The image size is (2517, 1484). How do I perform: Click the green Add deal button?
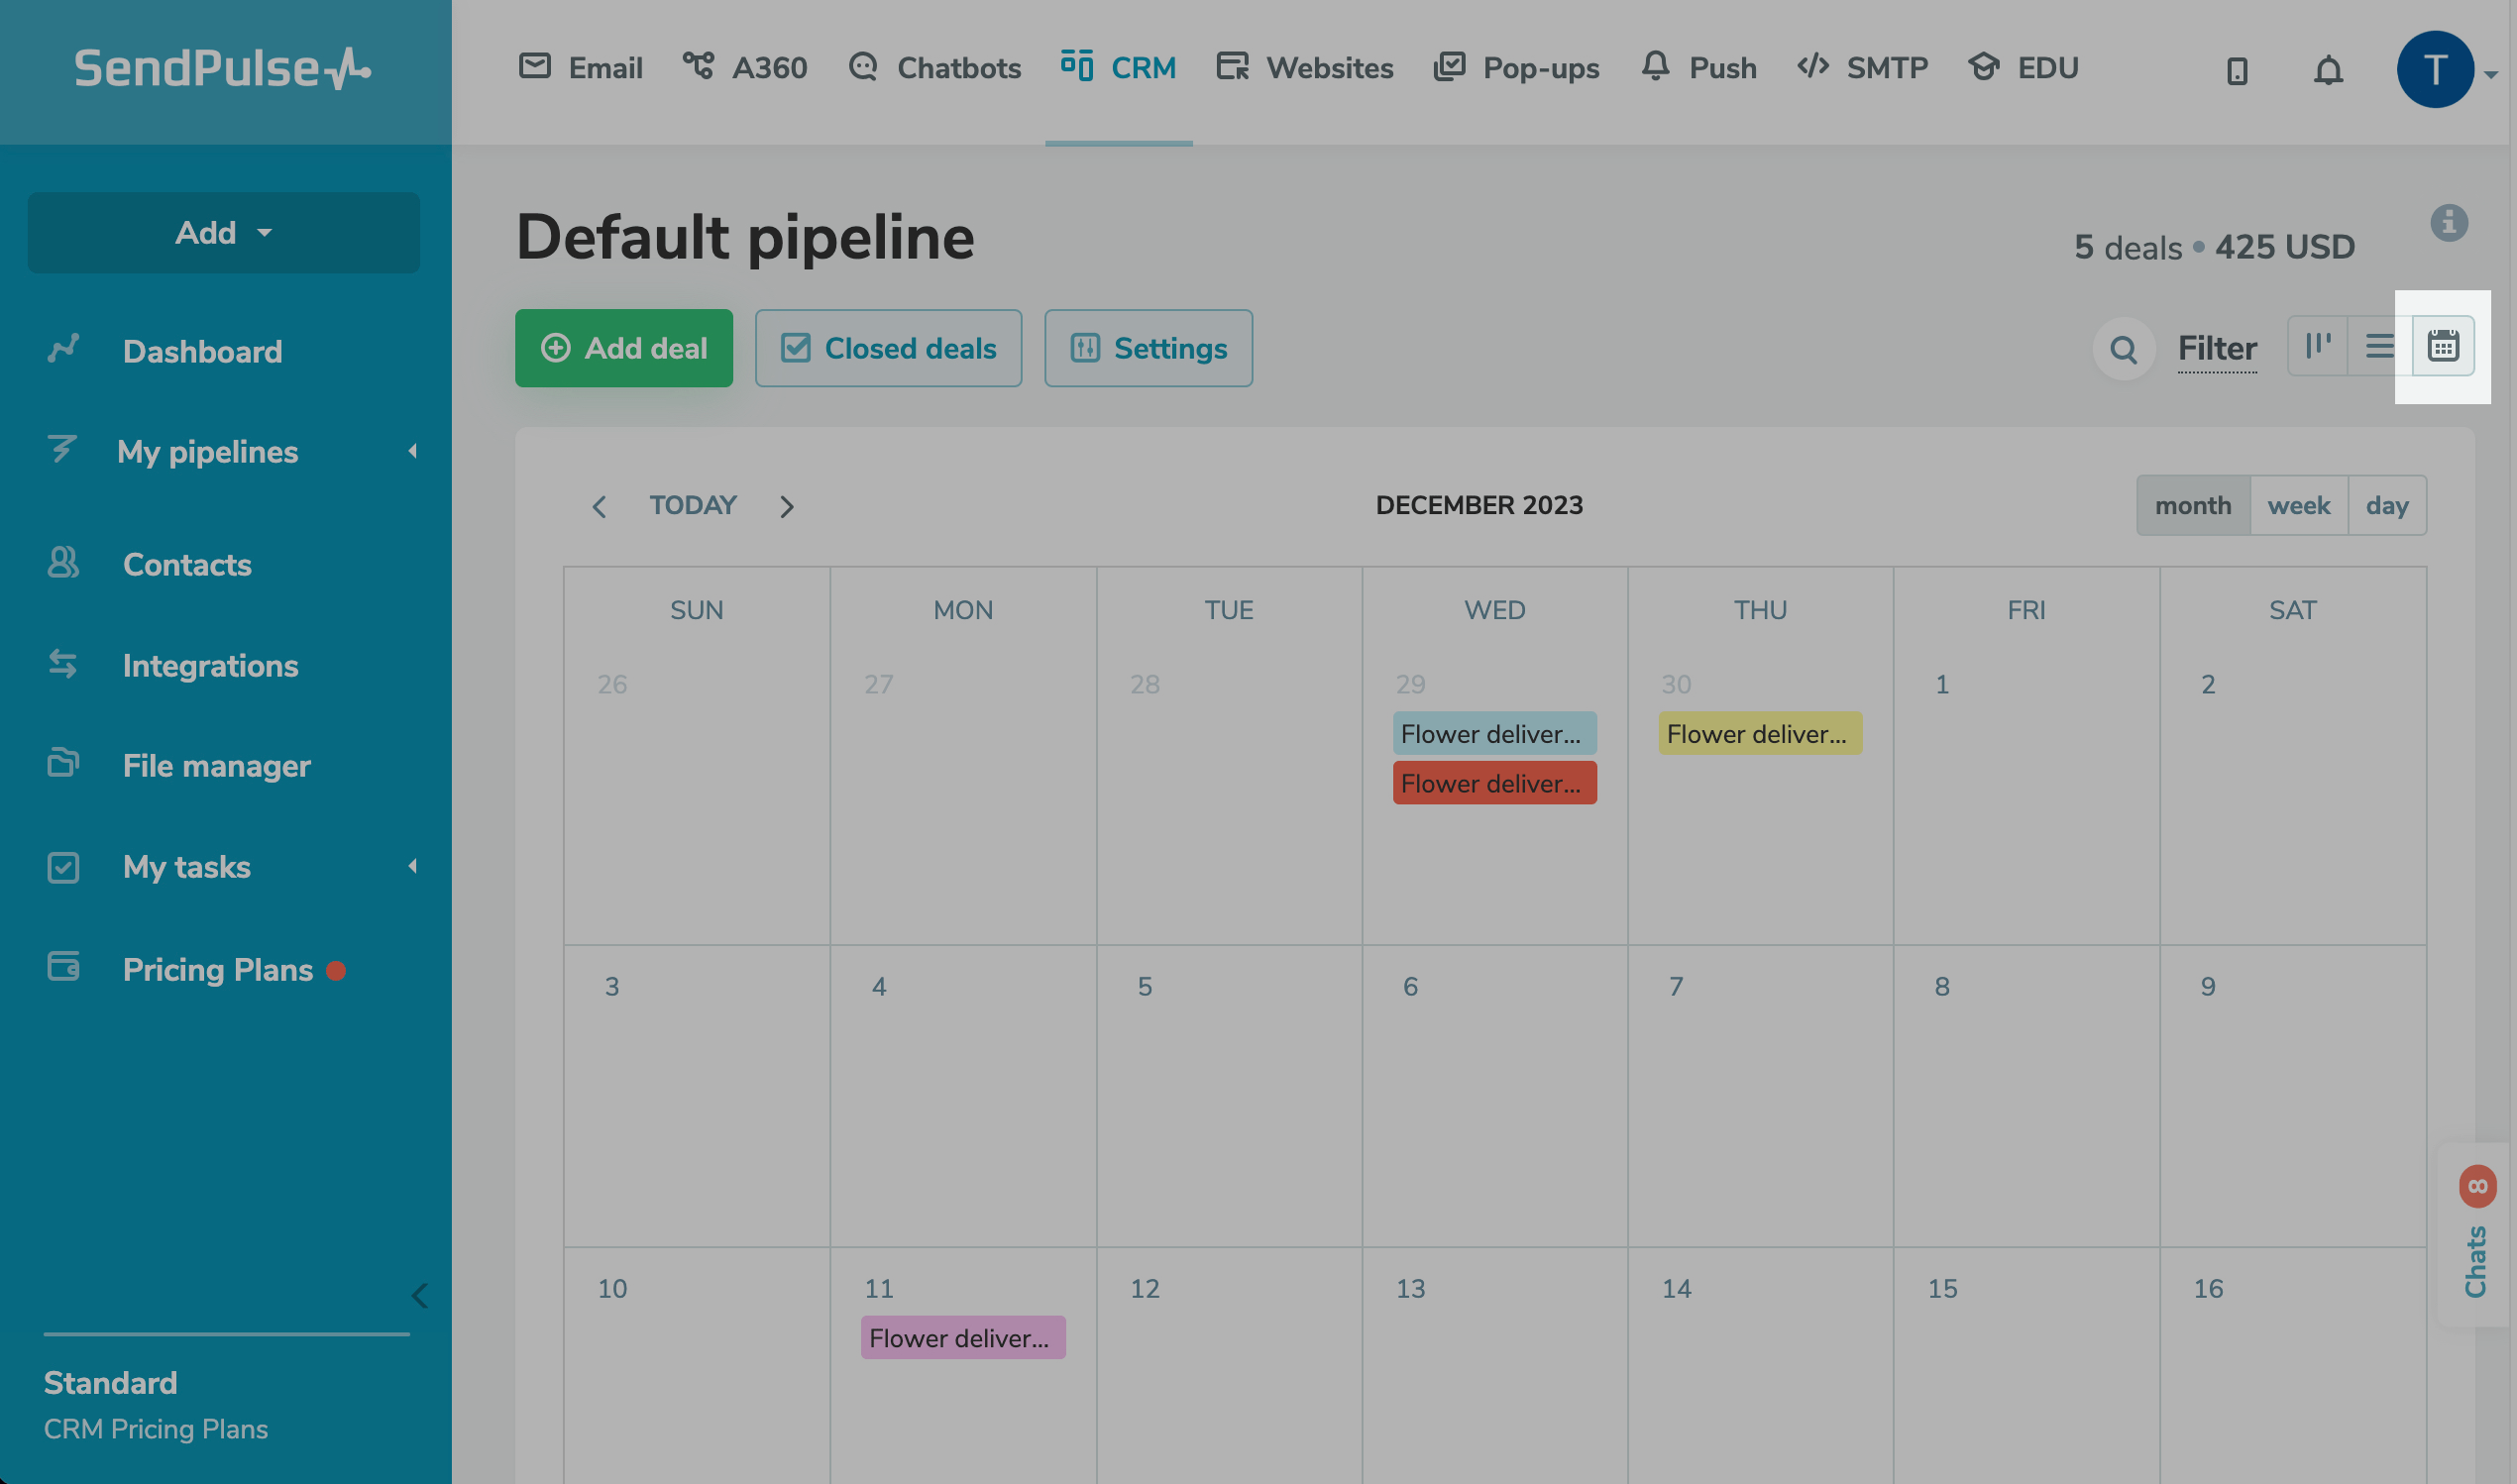(x=623, y=348)
